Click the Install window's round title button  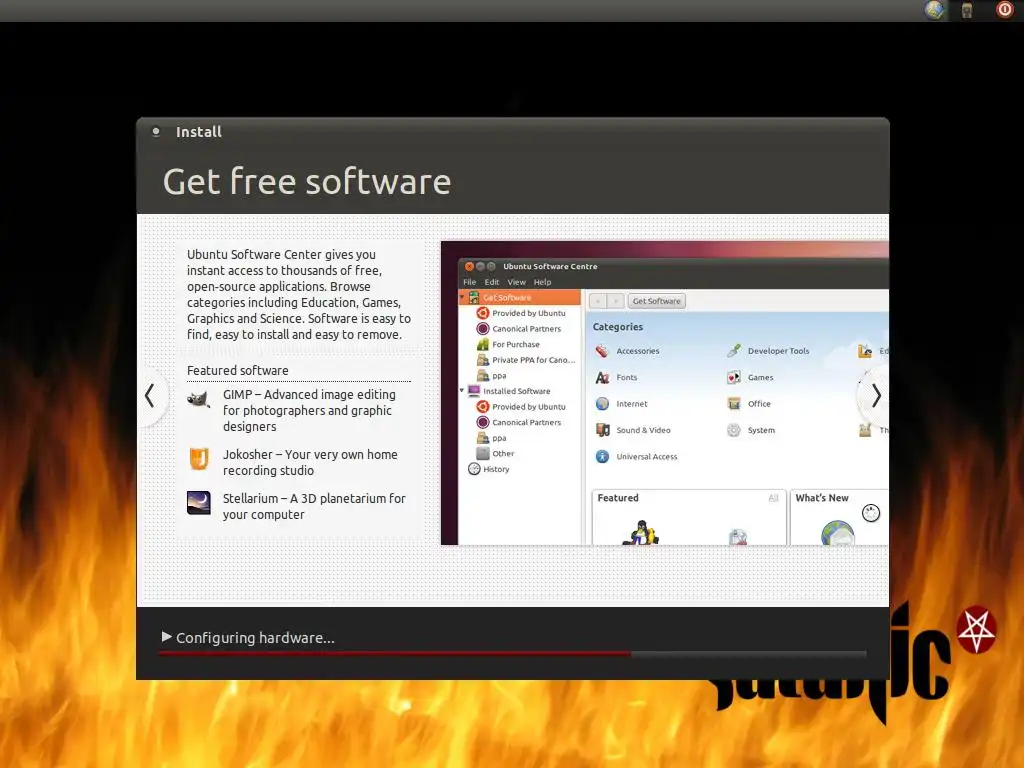[x=156, y=131]
